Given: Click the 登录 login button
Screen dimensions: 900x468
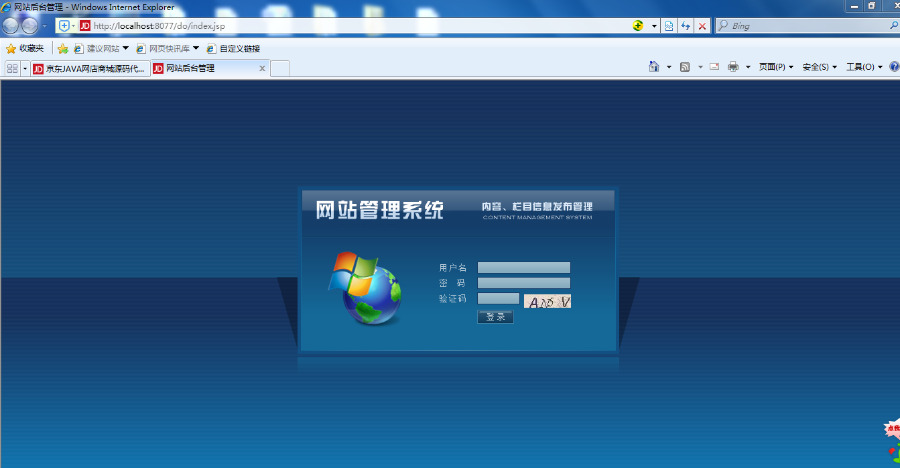Looking at the screenshot, I should tap(495, 317).
